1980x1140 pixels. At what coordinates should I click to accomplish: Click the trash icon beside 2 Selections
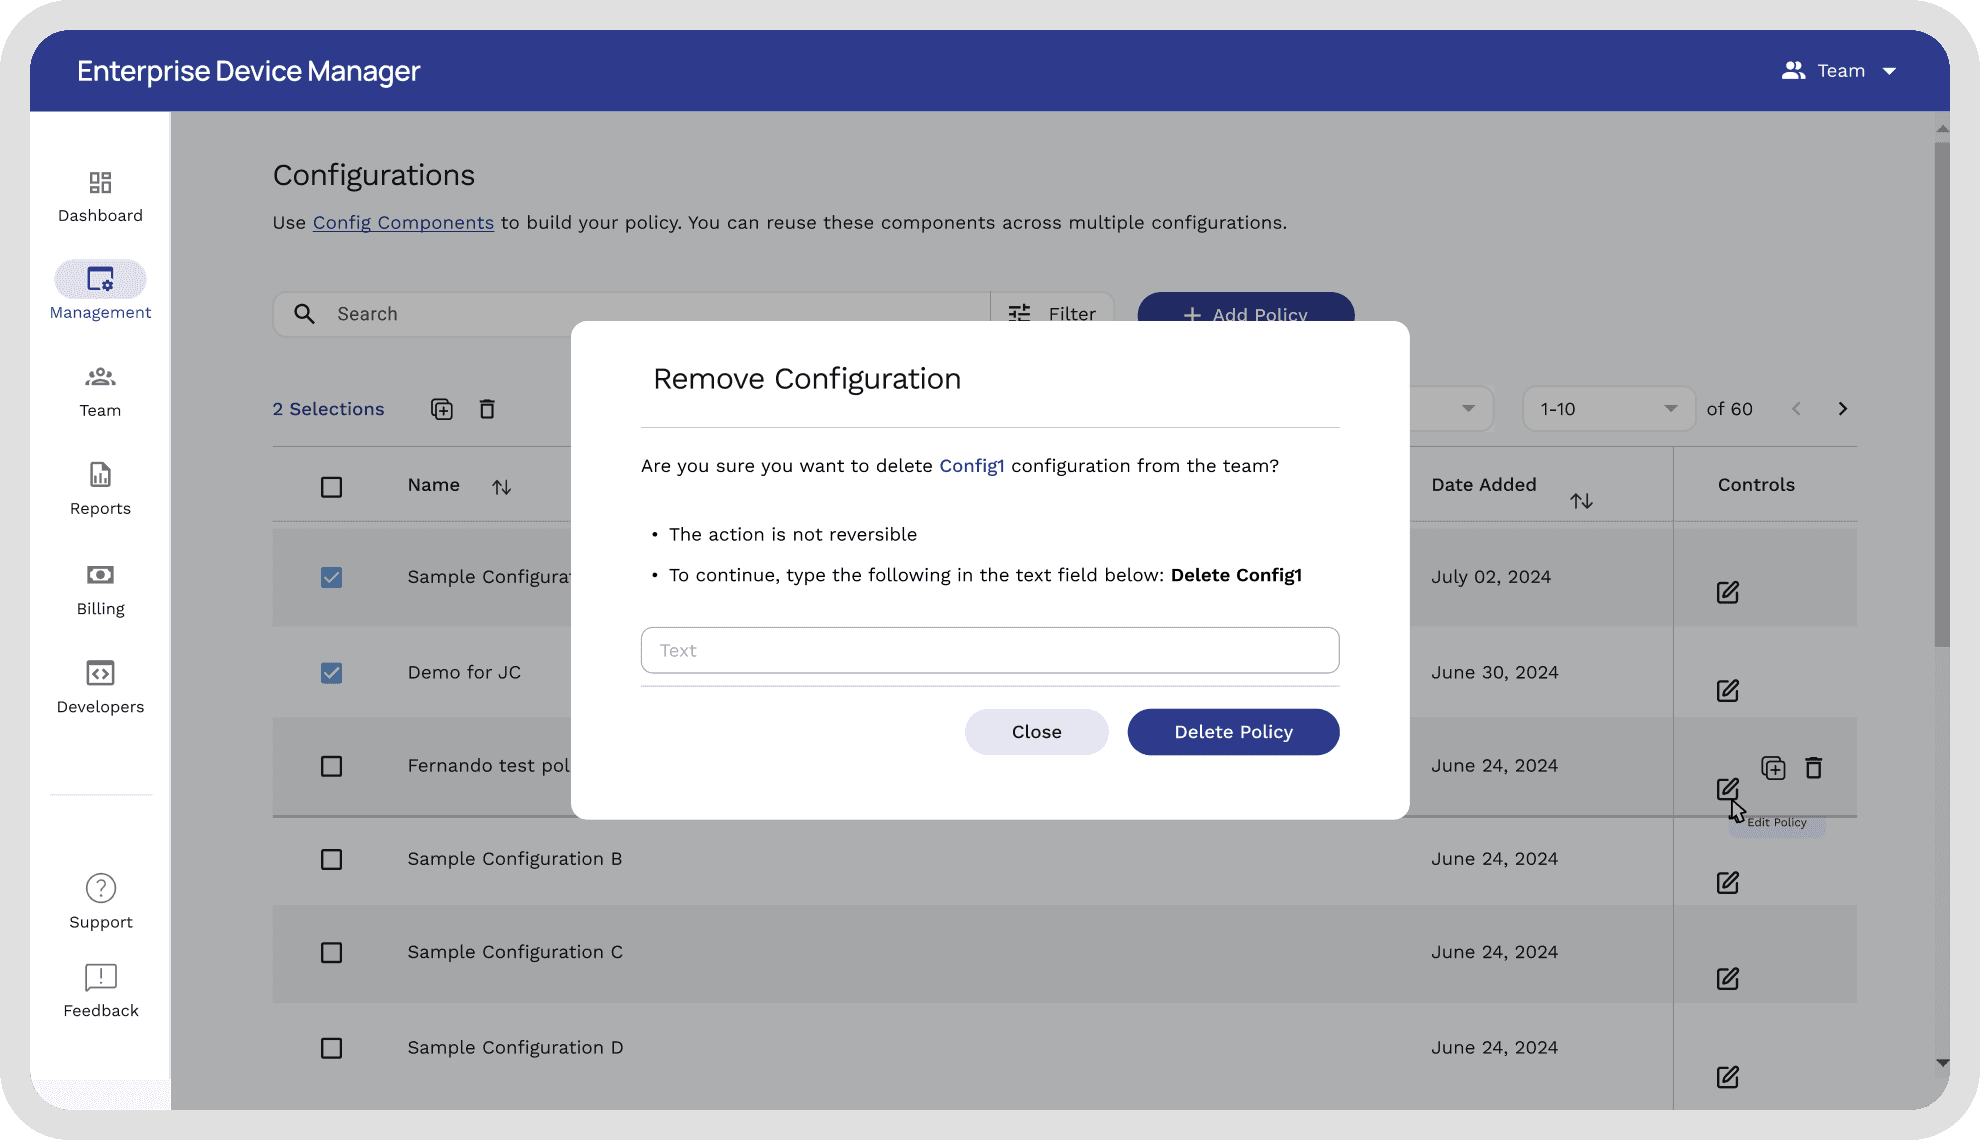[487, 409]
